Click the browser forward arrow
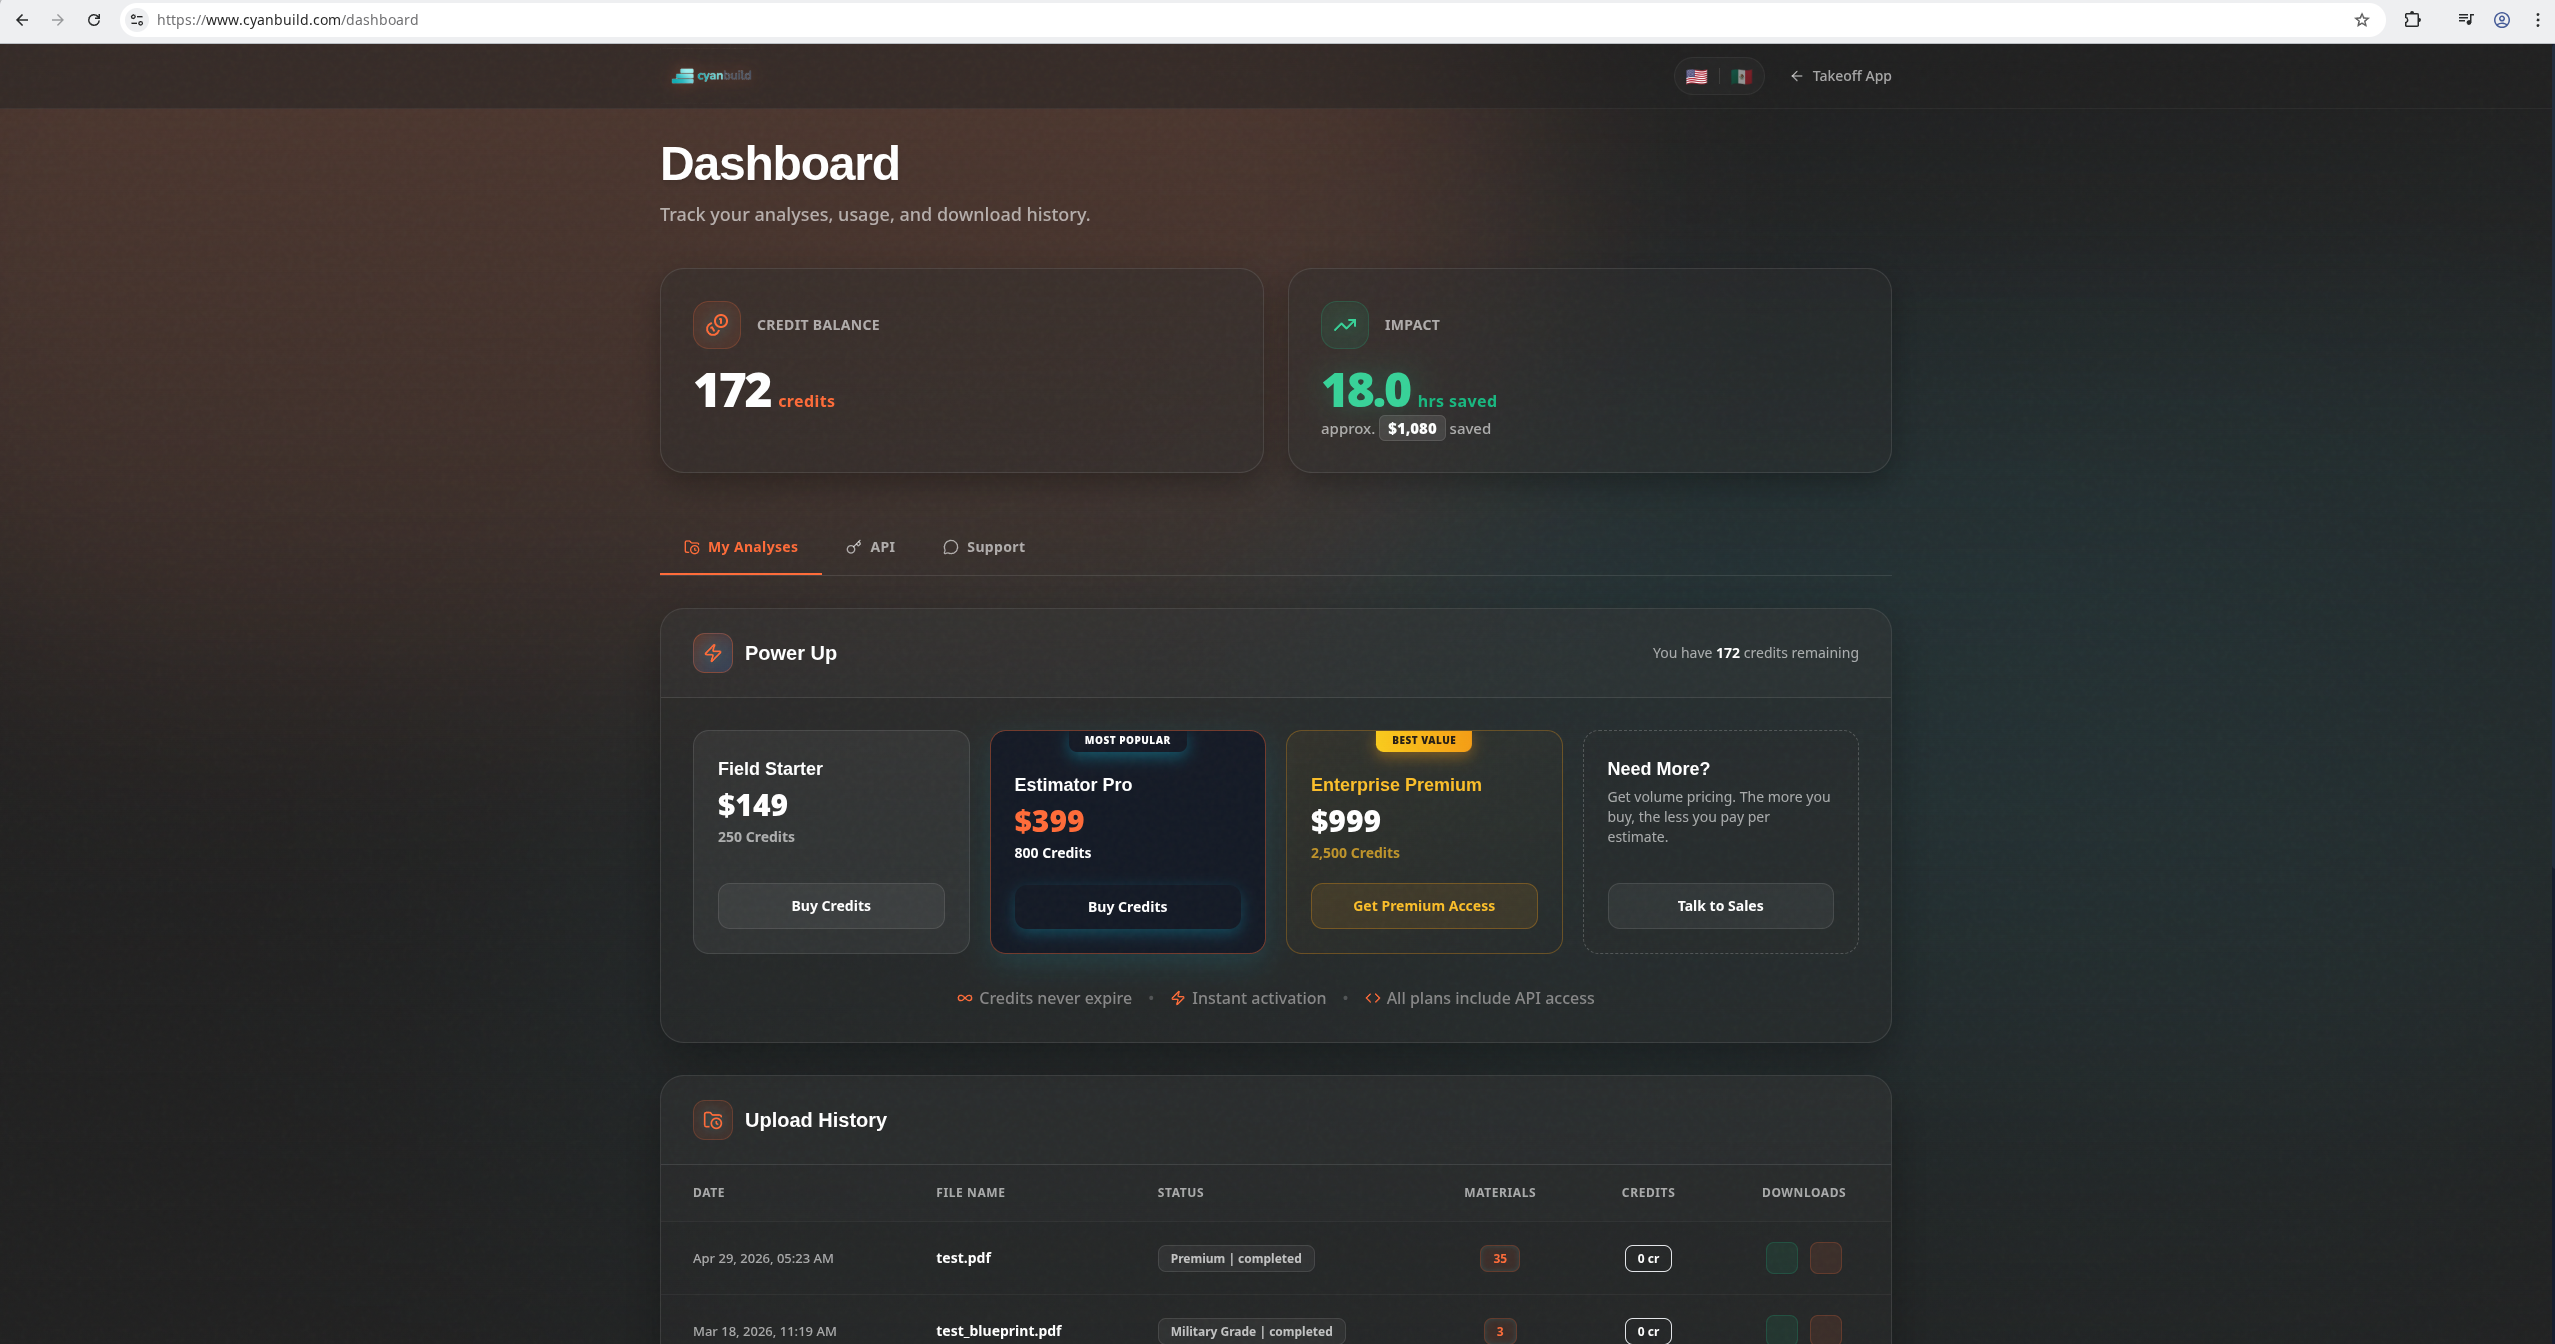Image resolution: width=2555 pixels, height=1344 pixels. [58, 20]
